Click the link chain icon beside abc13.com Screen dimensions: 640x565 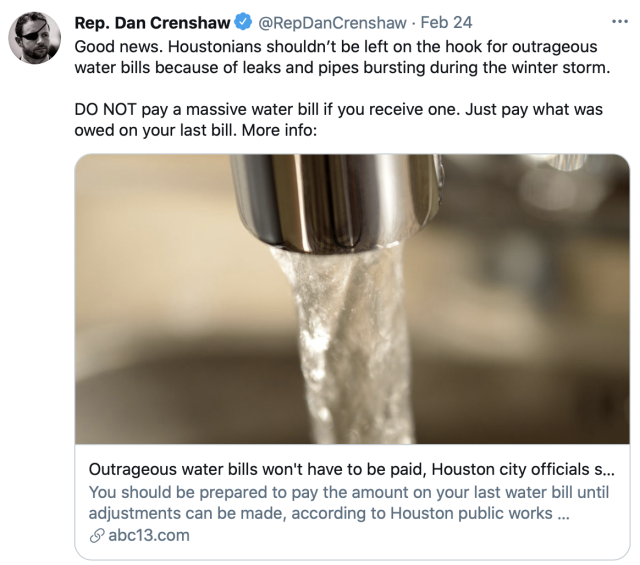tap(97, 536)
